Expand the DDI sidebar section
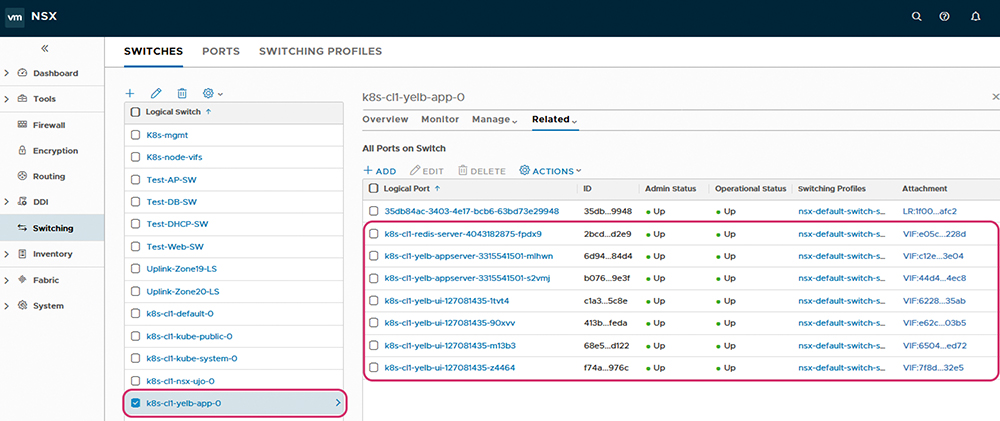1000x421 pixels. (x=6, y=202)
